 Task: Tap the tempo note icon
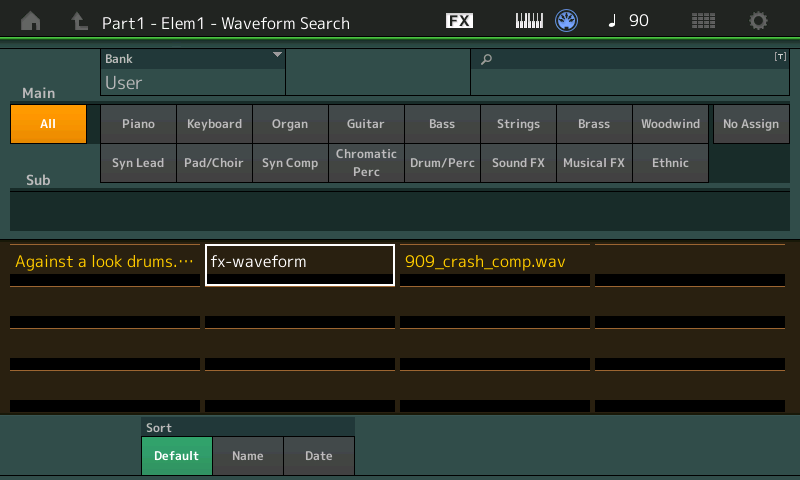point(612,21)
